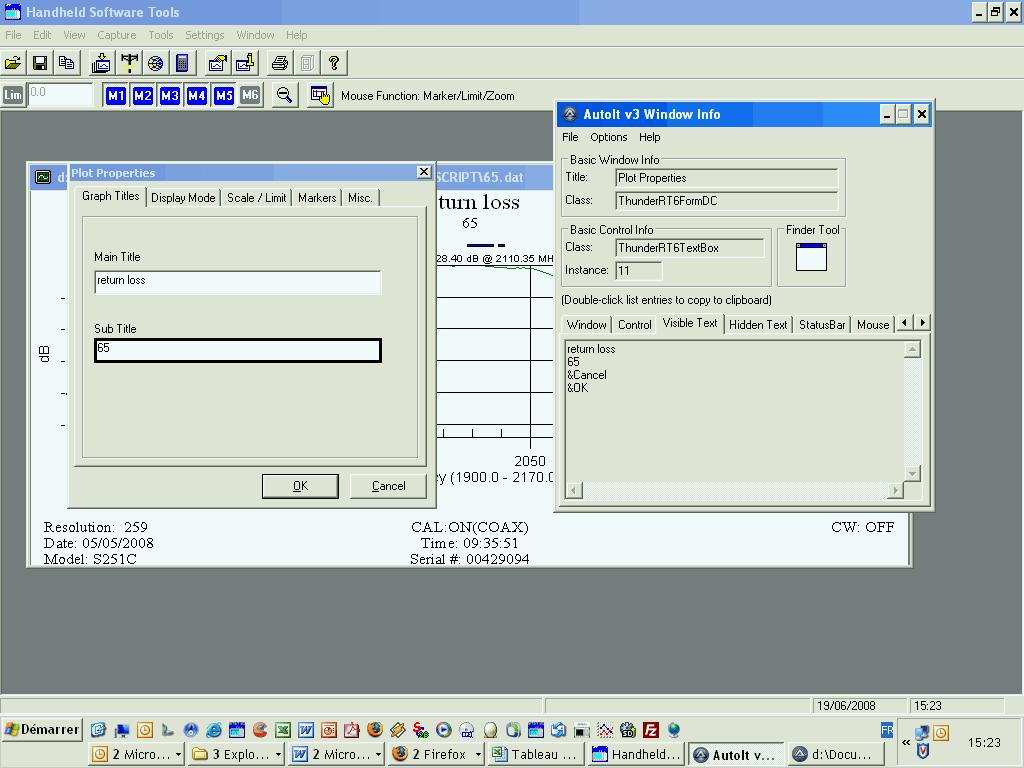Expand the Explorer taskbar group arrow

(278, 755)
